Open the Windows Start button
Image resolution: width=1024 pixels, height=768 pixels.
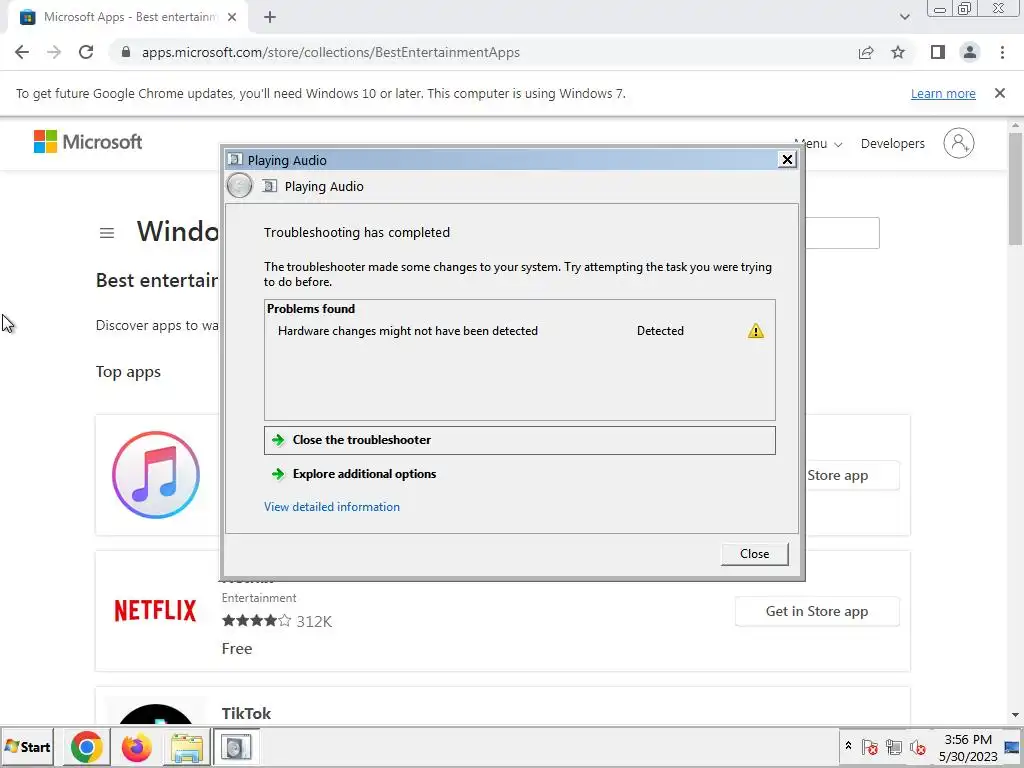click(28, 747)
